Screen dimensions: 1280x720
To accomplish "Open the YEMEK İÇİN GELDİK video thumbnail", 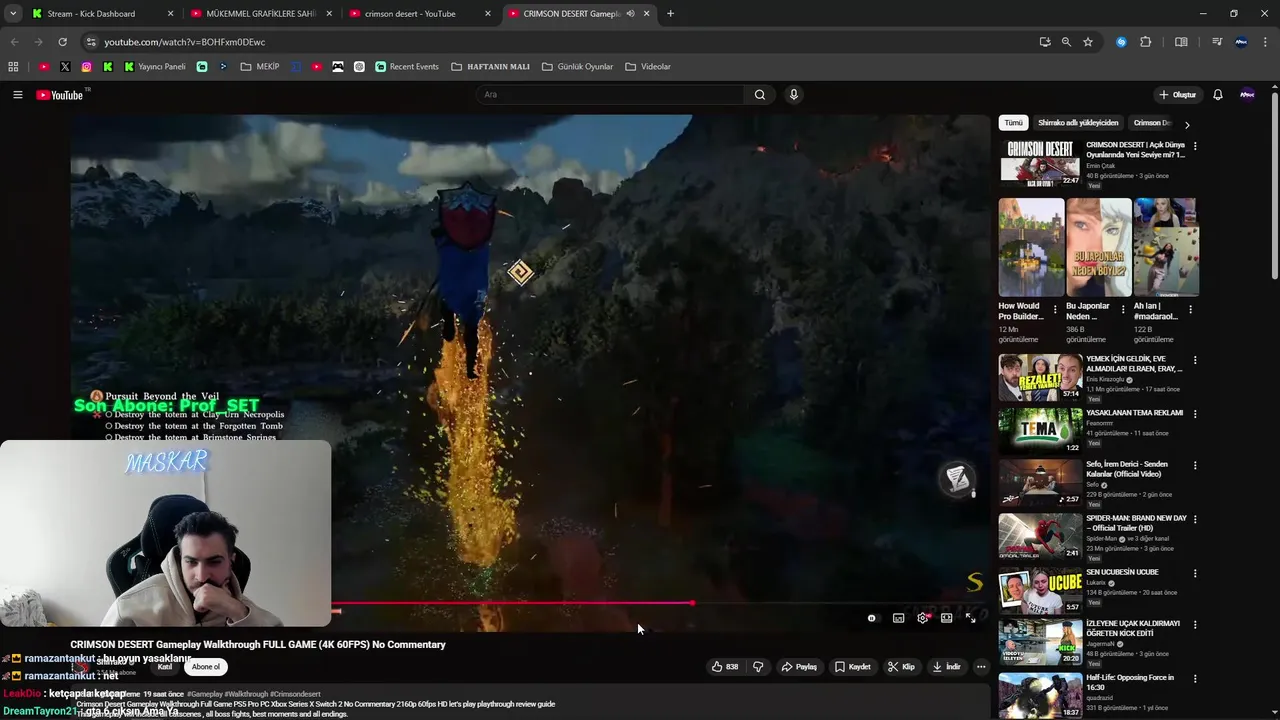I will pos(1040,376).
